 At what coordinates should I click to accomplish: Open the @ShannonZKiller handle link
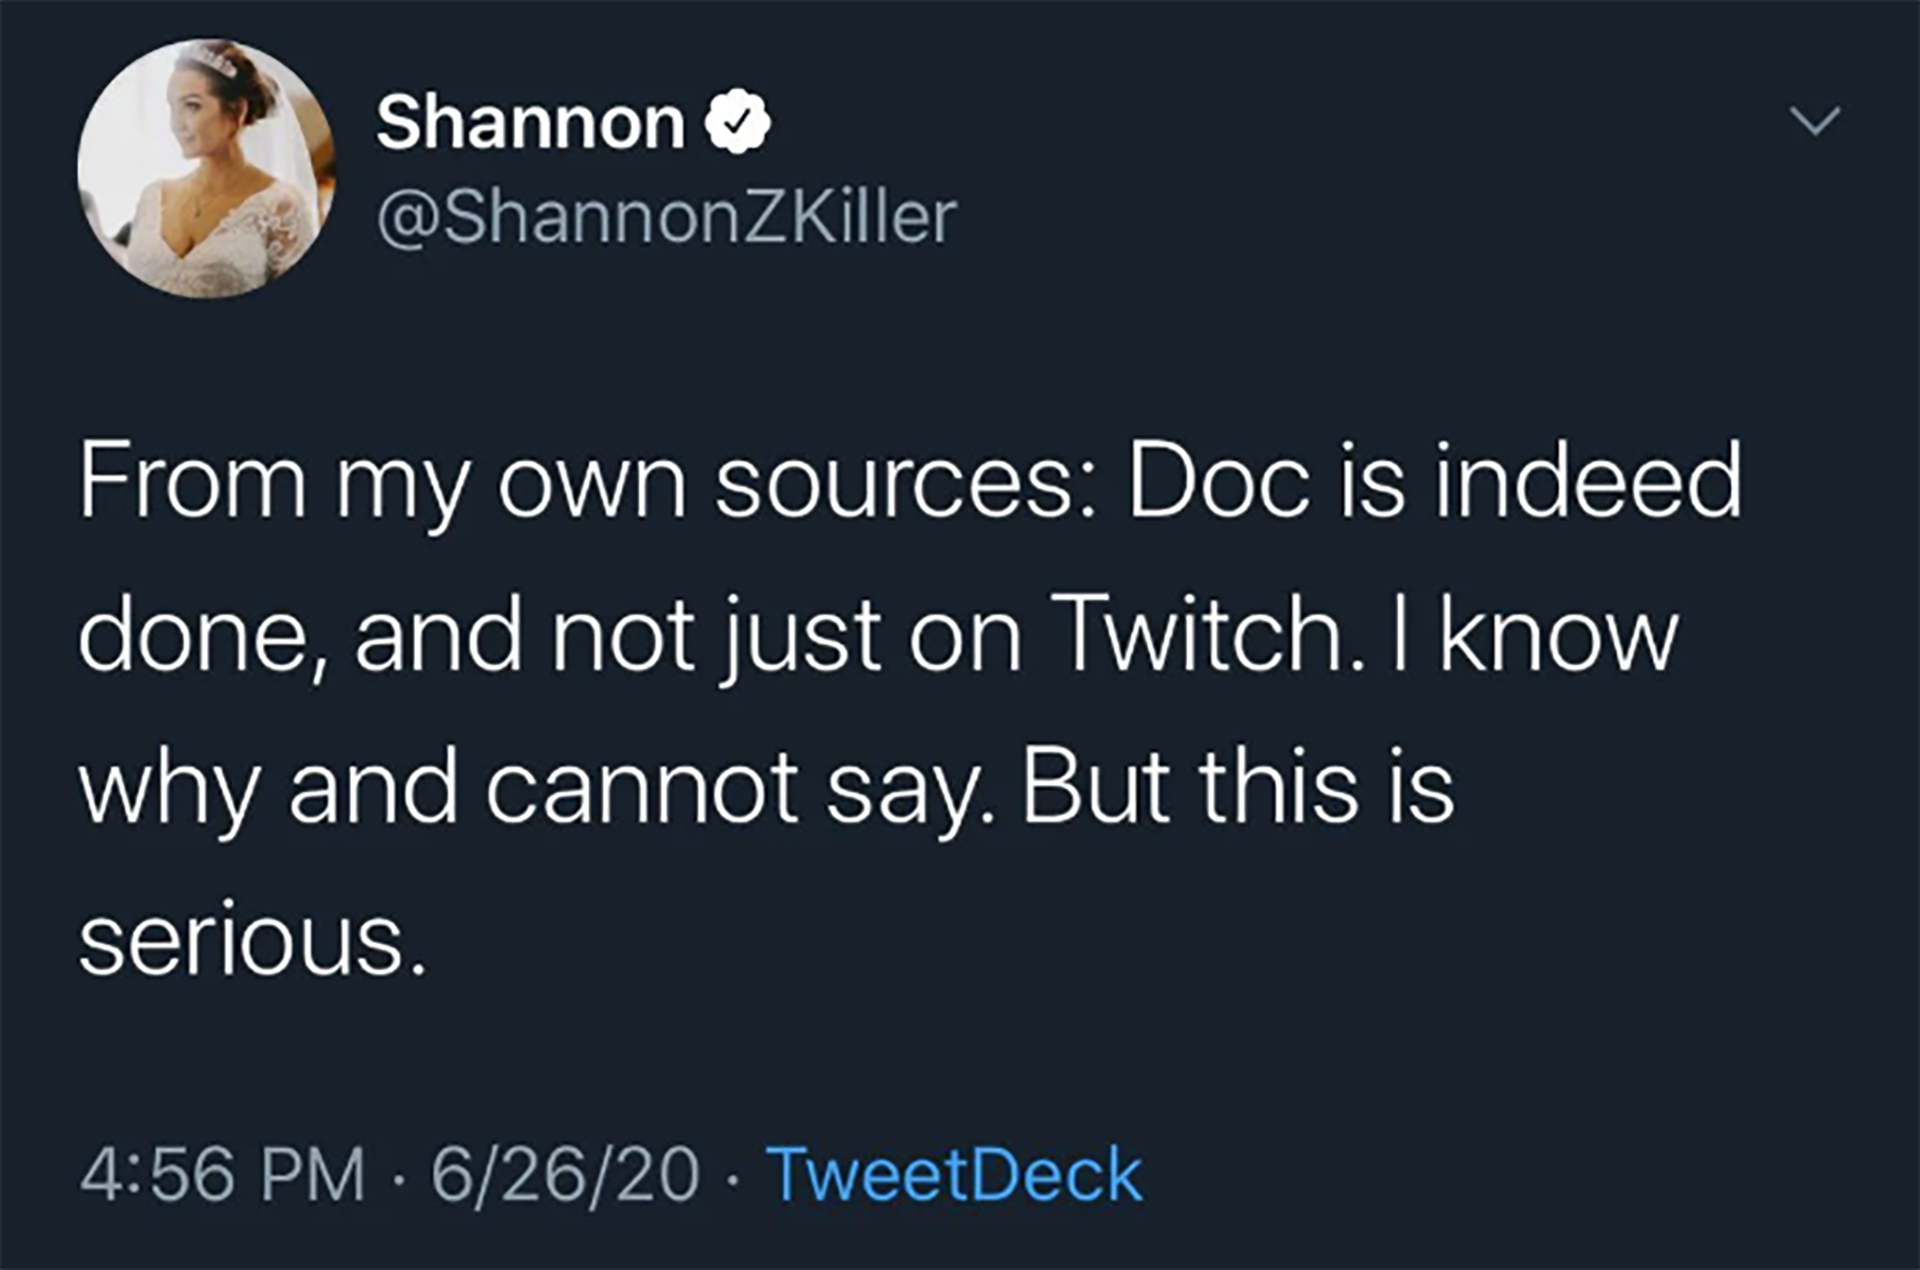[667, 217]
